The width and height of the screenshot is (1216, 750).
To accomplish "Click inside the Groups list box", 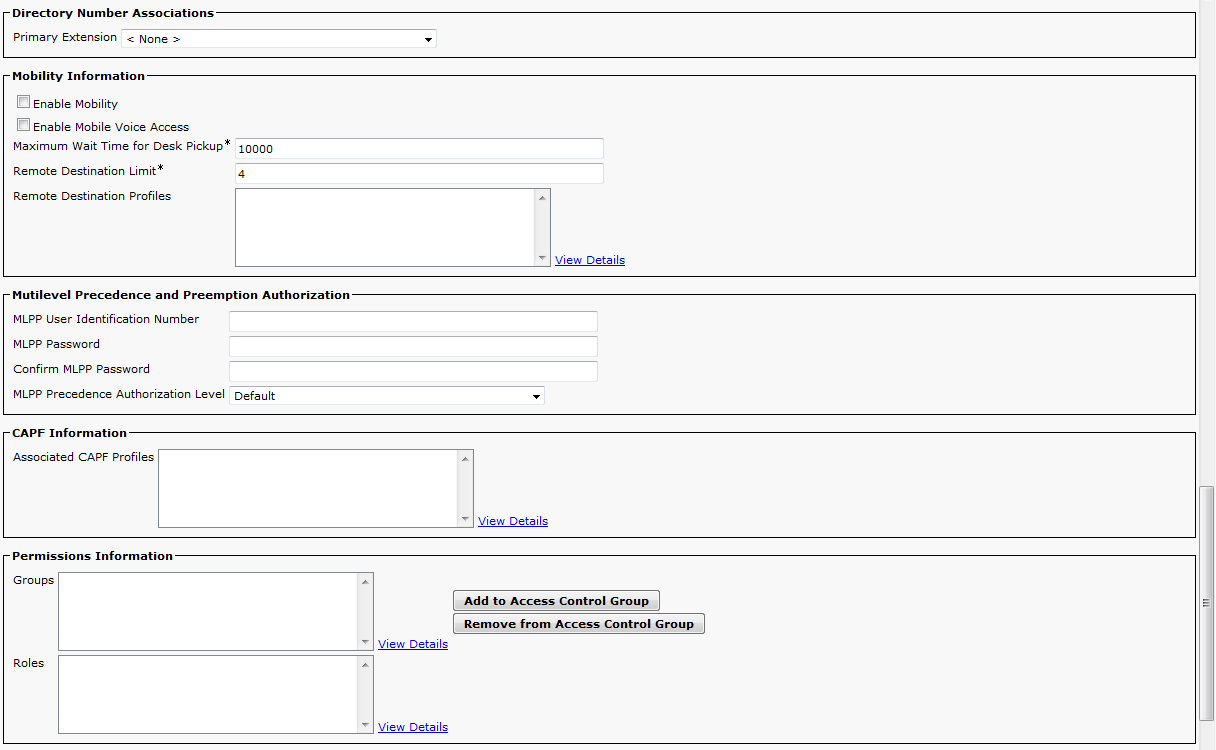I will click(208, 611).
